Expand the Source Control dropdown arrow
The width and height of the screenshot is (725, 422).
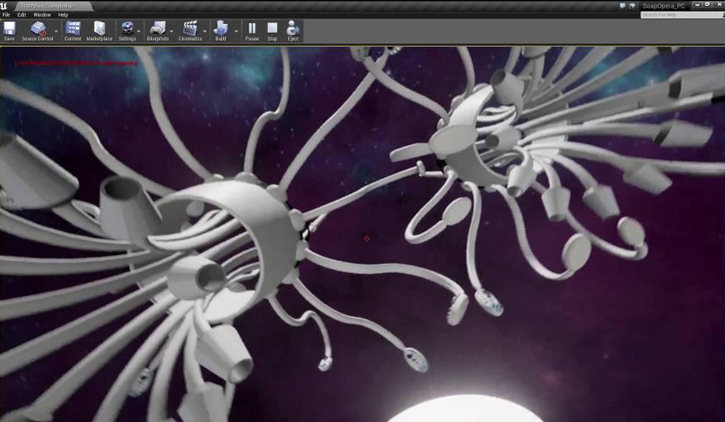tap(57, 31)
